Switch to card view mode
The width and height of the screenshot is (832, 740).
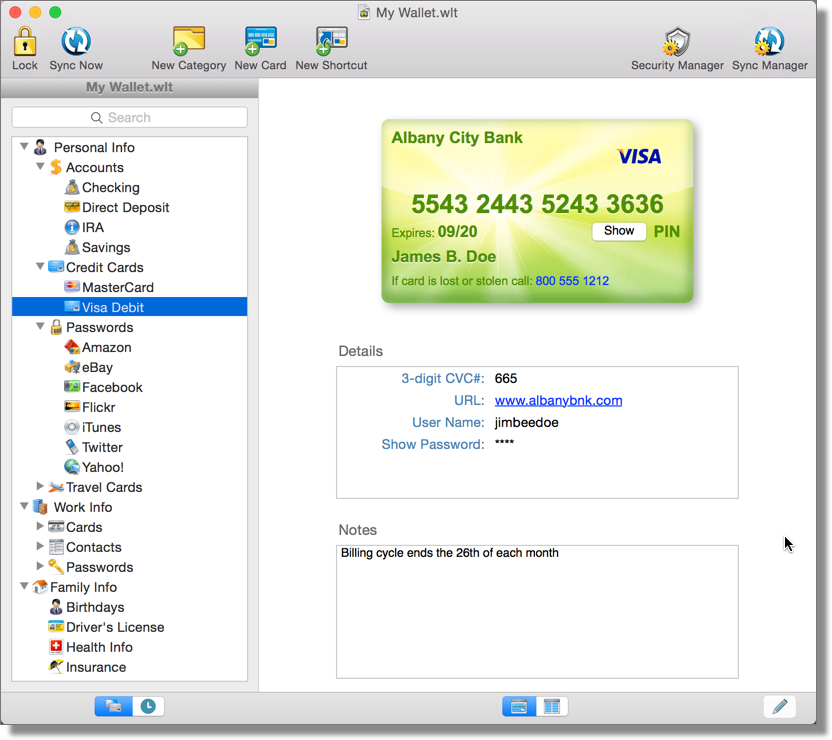[x=519, y=706]
